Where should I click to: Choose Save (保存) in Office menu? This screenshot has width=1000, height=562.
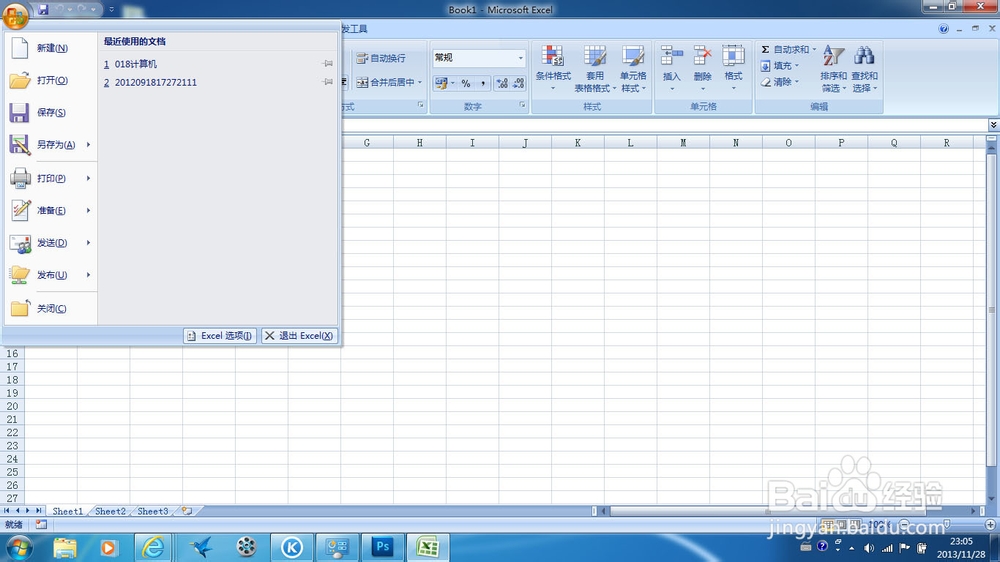(50, 112)
